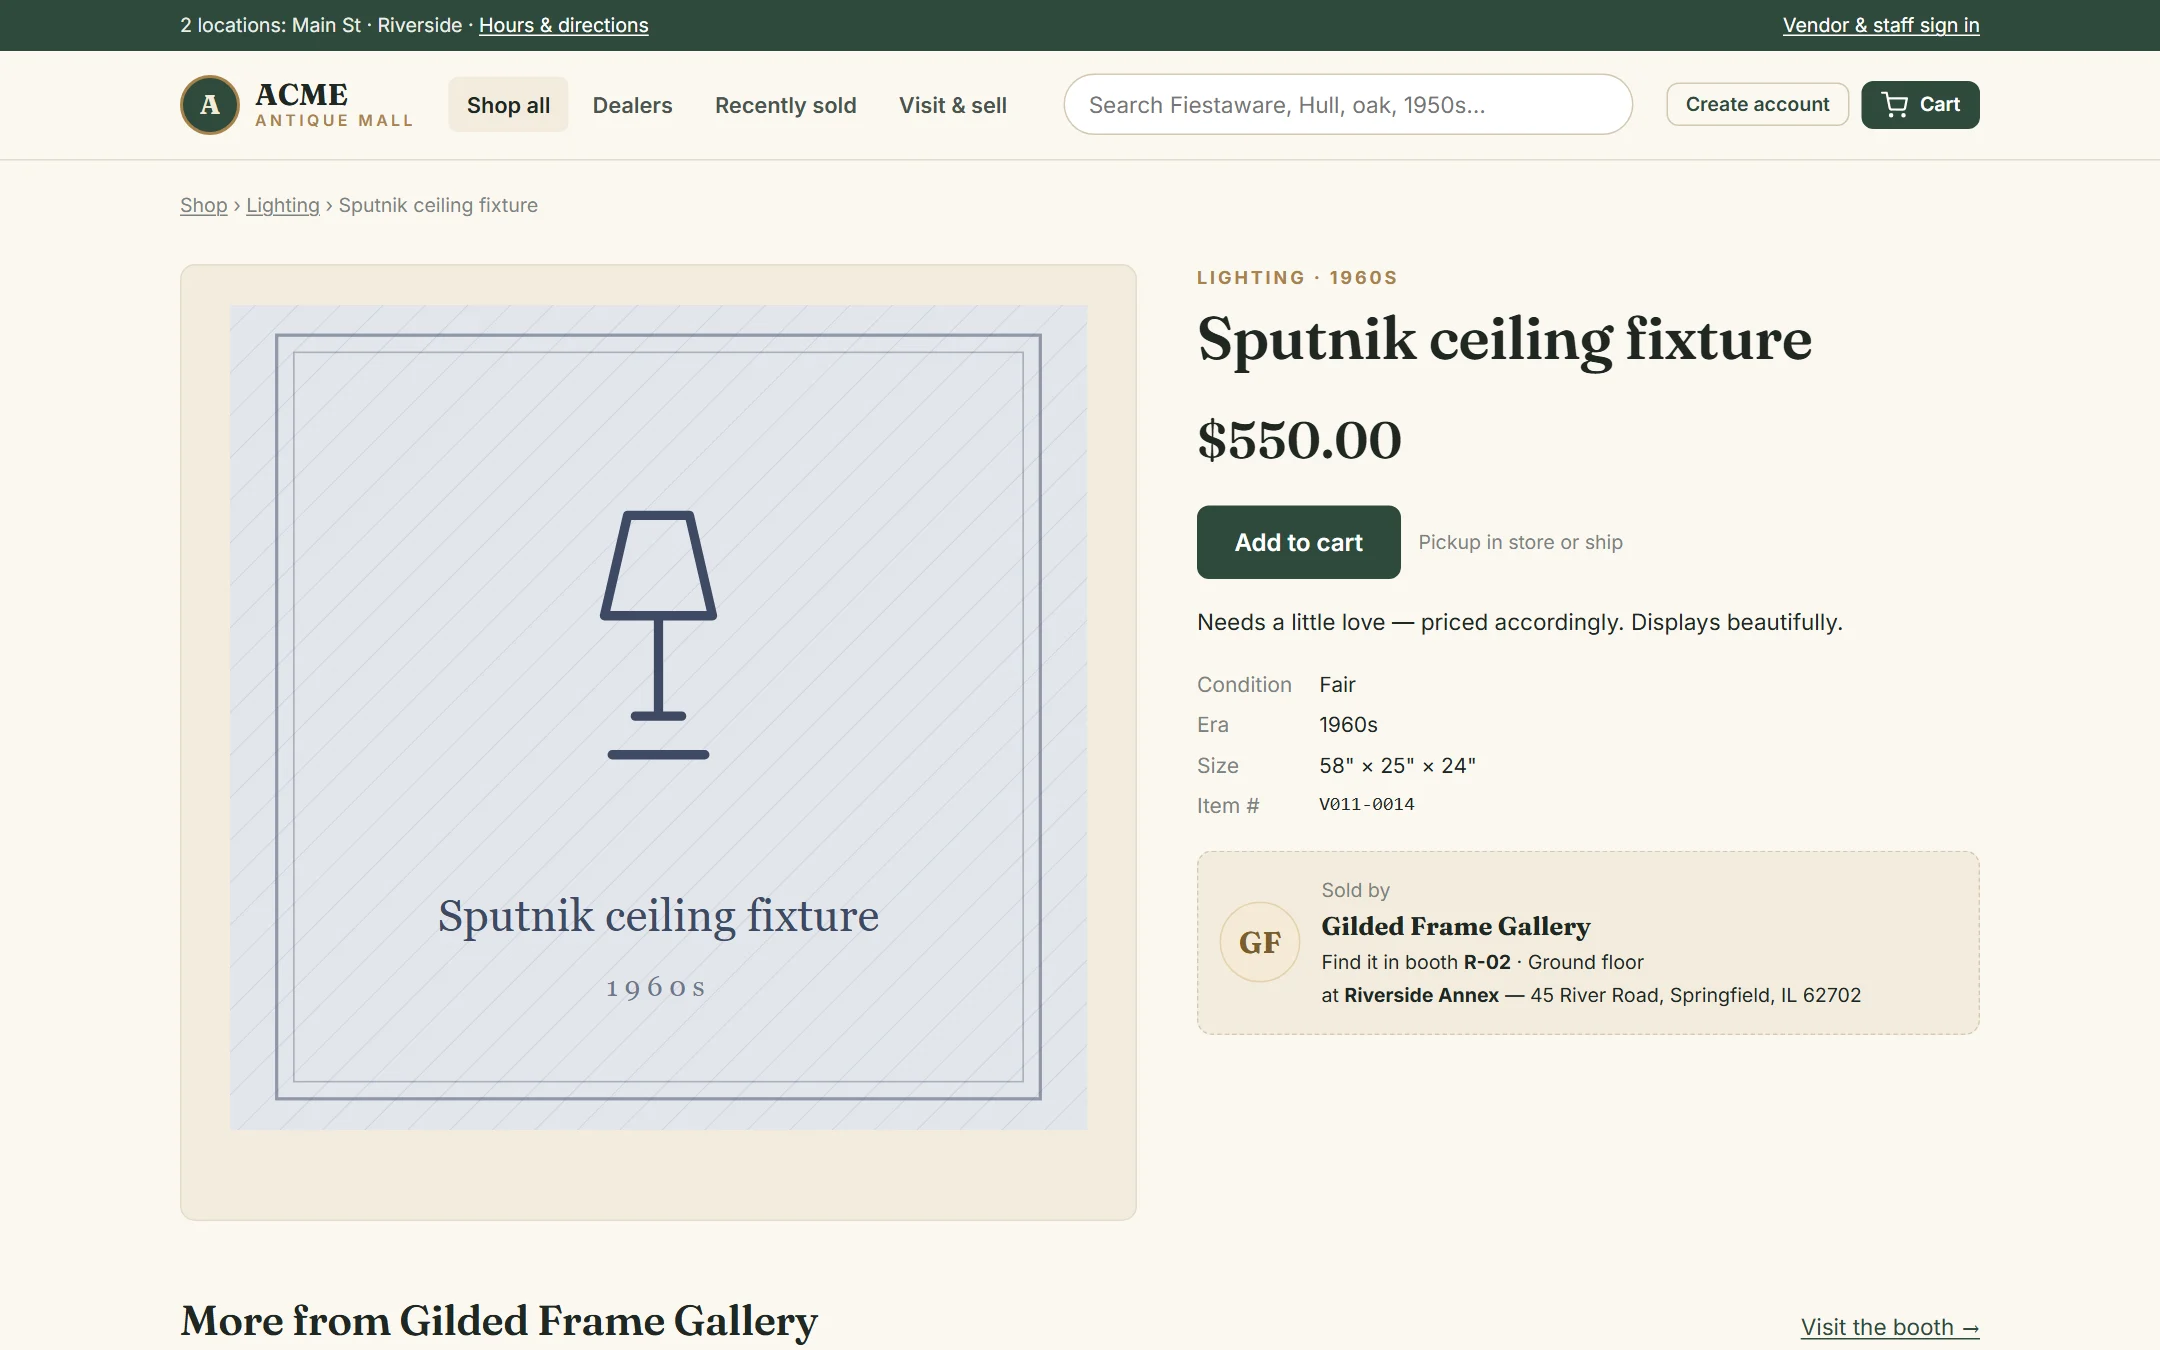2160x1350 pixels.
Task: Click the Riverside Annex location text
Action: pyautogui.click(x=1421, y=995)
